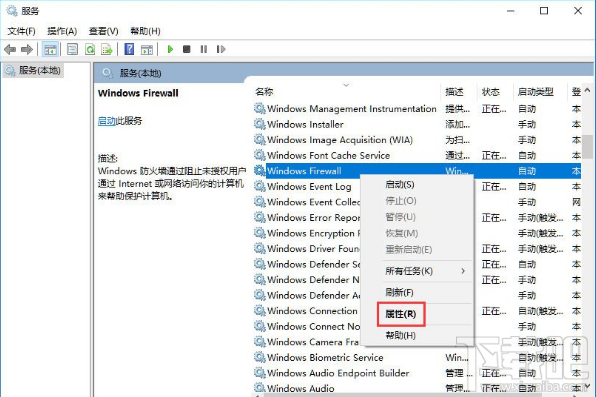Click 服务(本地) header in details pane

pyautogui.click(x=140, y=73)
